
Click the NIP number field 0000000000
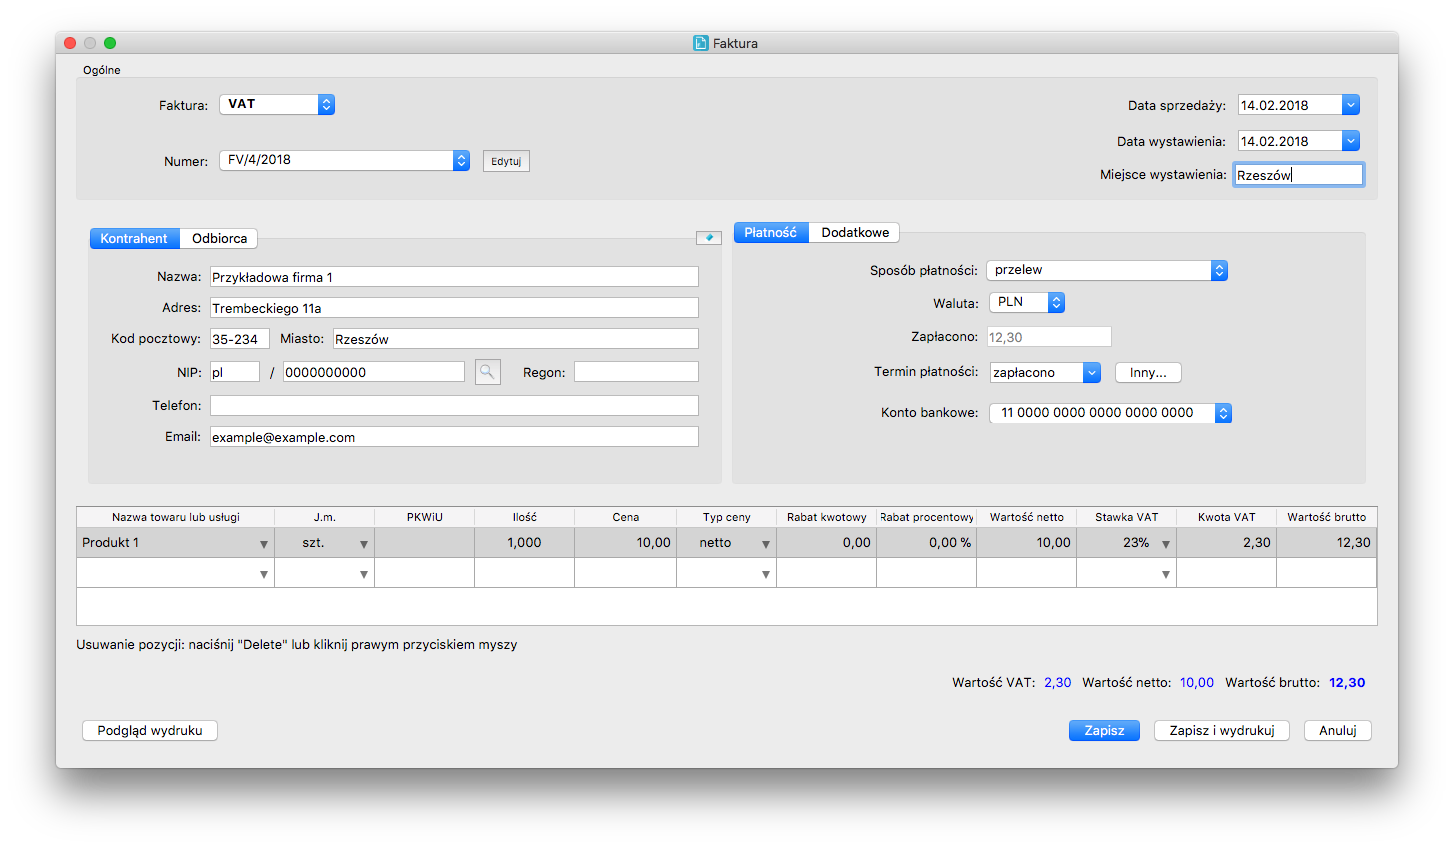[x=374, y=372]
